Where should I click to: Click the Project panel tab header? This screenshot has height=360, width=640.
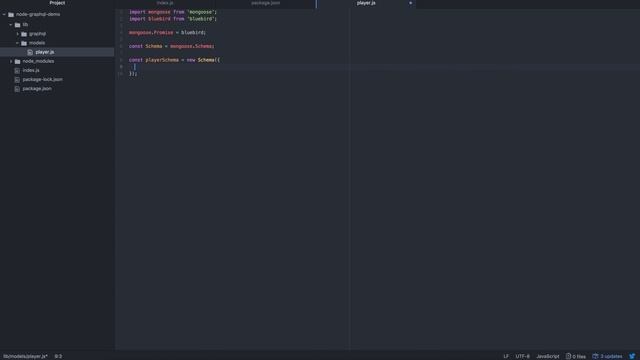[57, 3]
